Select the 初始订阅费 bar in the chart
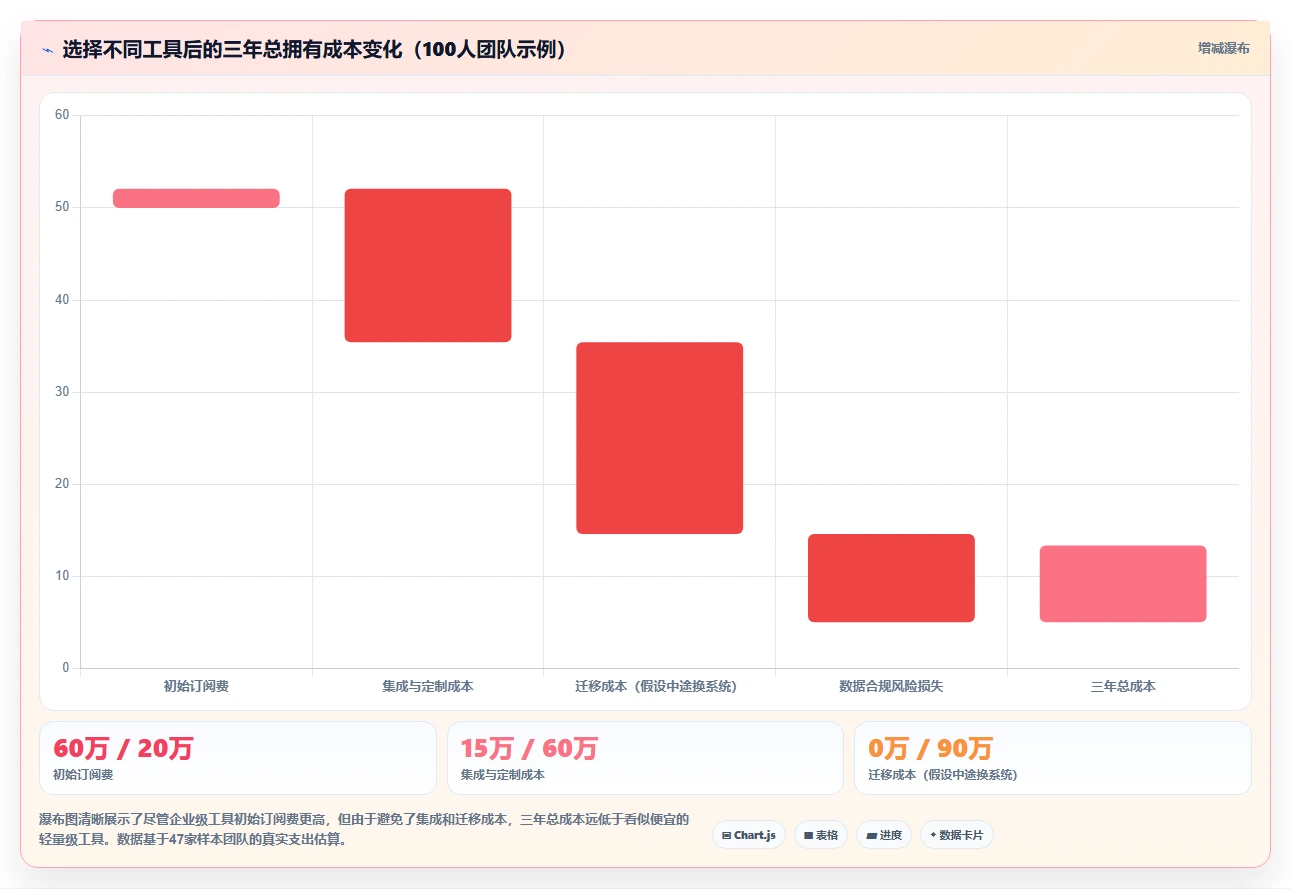The width and height of the screenshot is (1291, 889). pyautogui.click(x=196, y=198)
